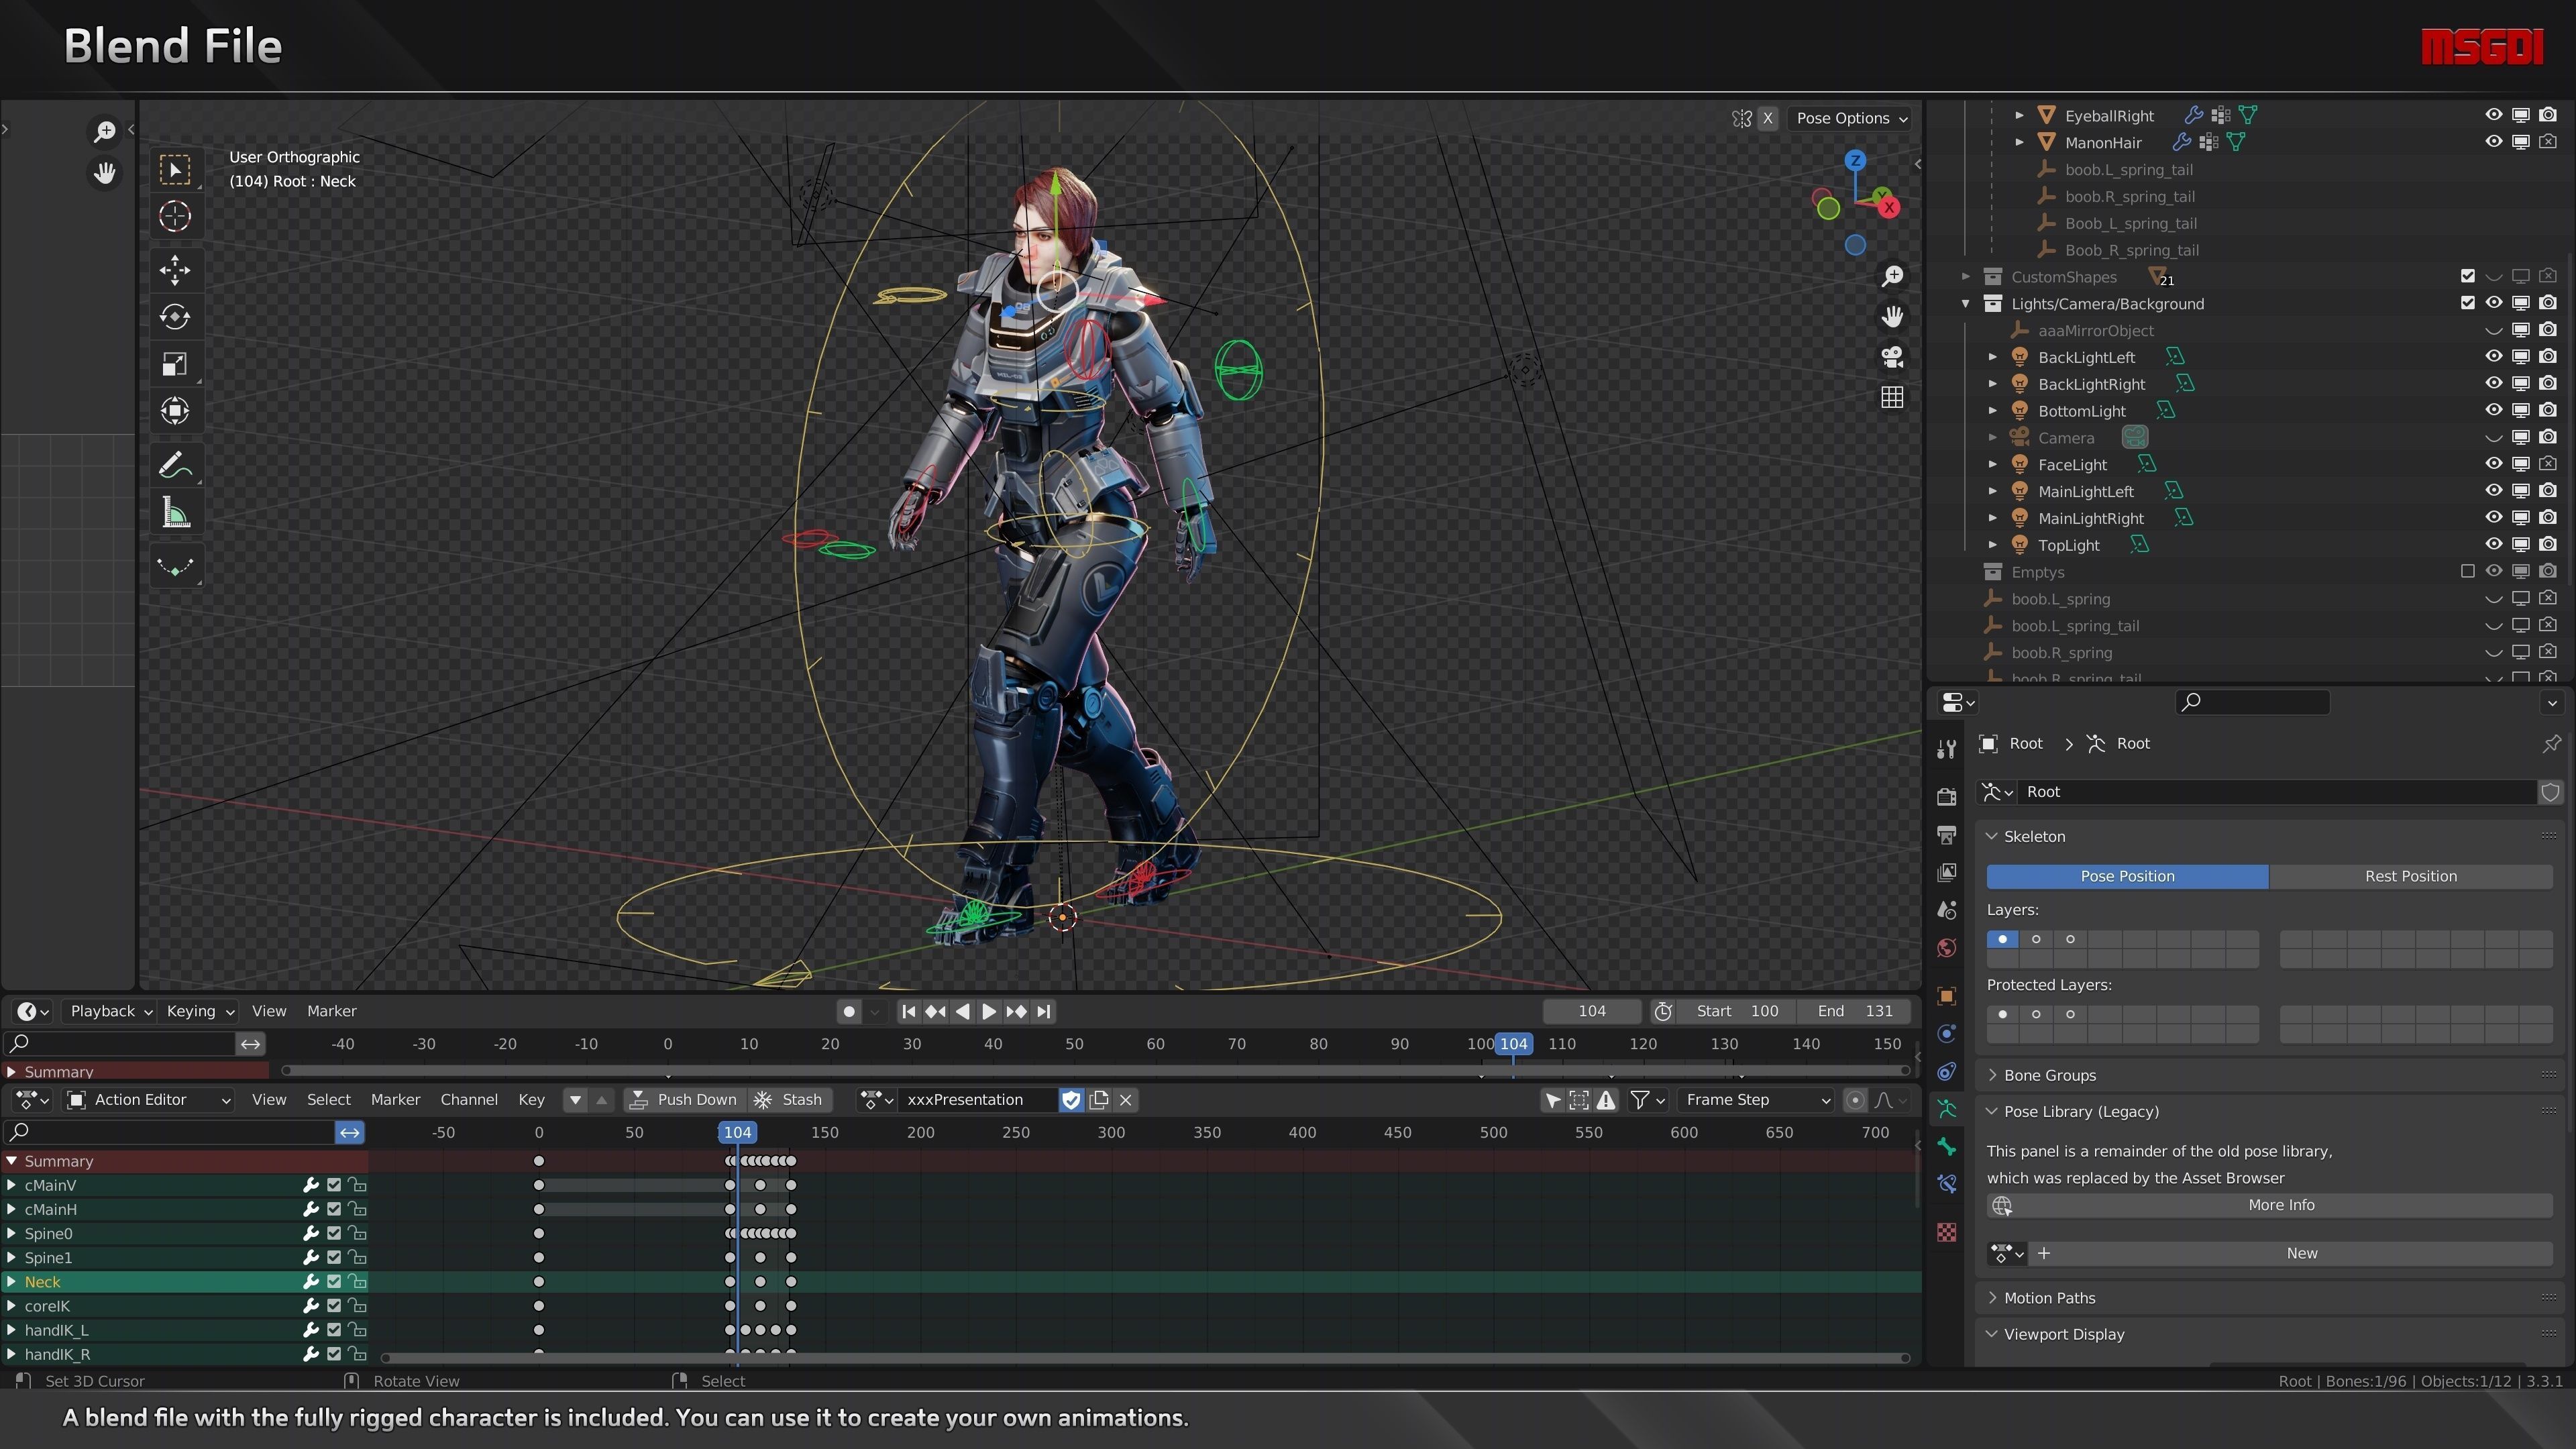
Task: Expand the CustomShapes collection
Action: [x=1965, y=277]
